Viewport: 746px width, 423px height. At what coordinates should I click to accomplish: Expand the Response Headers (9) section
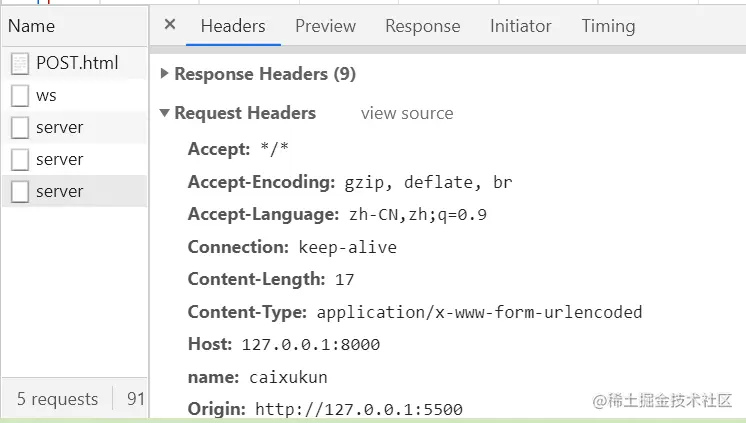[165, 74]
